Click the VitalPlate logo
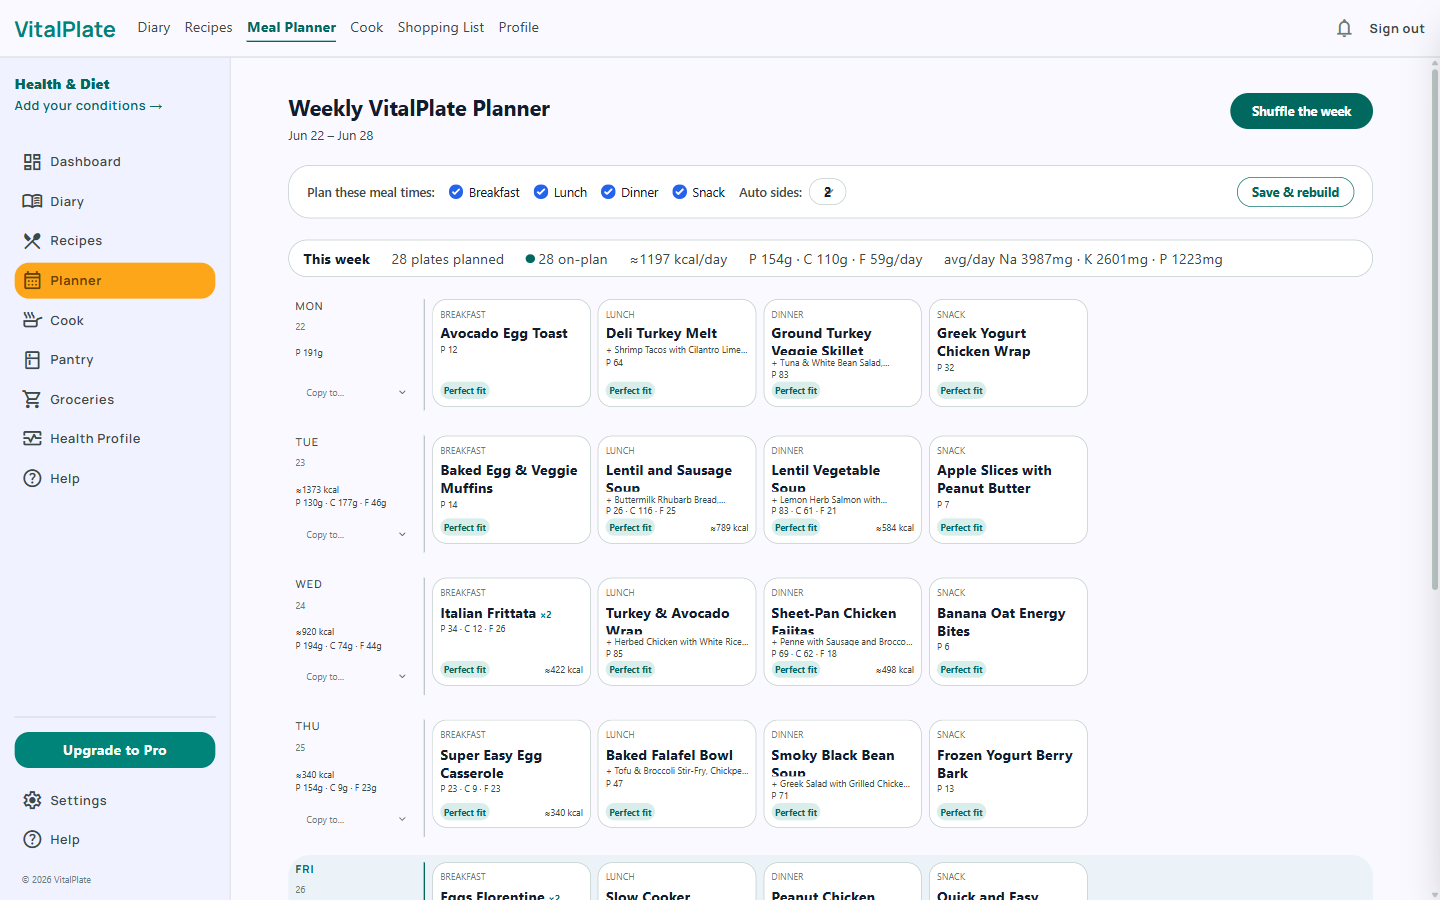This screenshot has width=1440, height=900. click(65, 29)
